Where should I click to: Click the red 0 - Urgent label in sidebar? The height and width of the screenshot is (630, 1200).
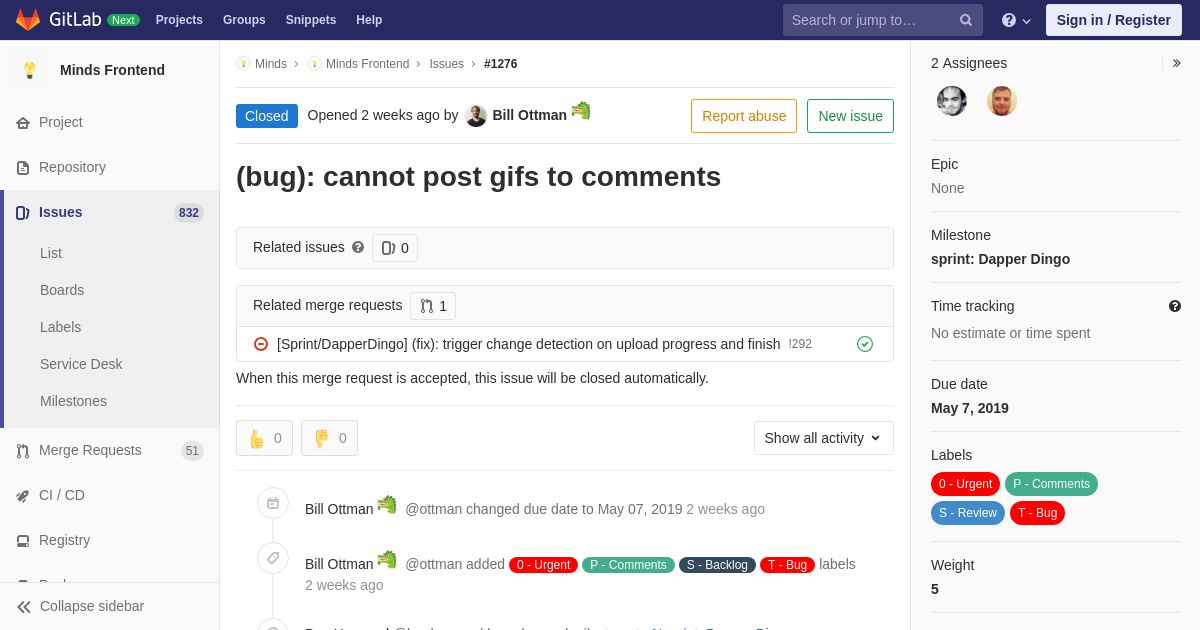point(965,484)
